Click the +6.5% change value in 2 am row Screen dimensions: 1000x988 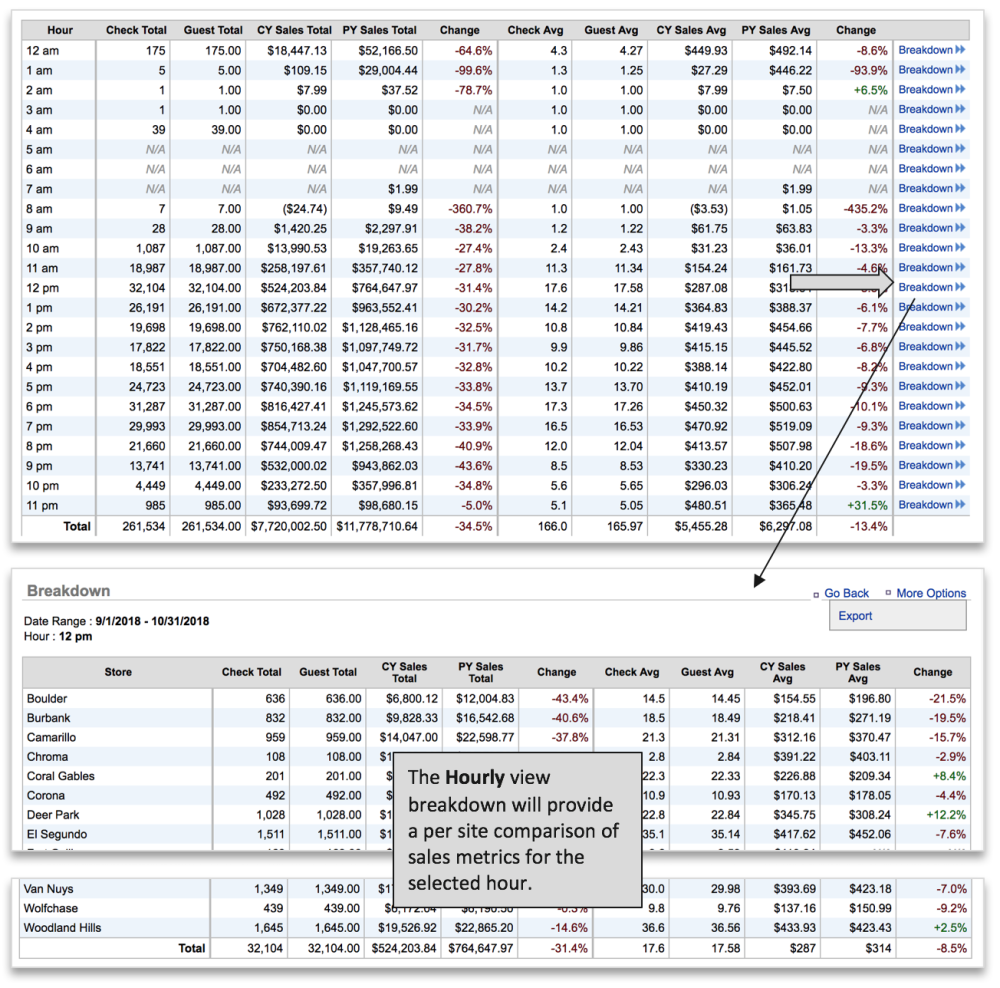[871, 90]
